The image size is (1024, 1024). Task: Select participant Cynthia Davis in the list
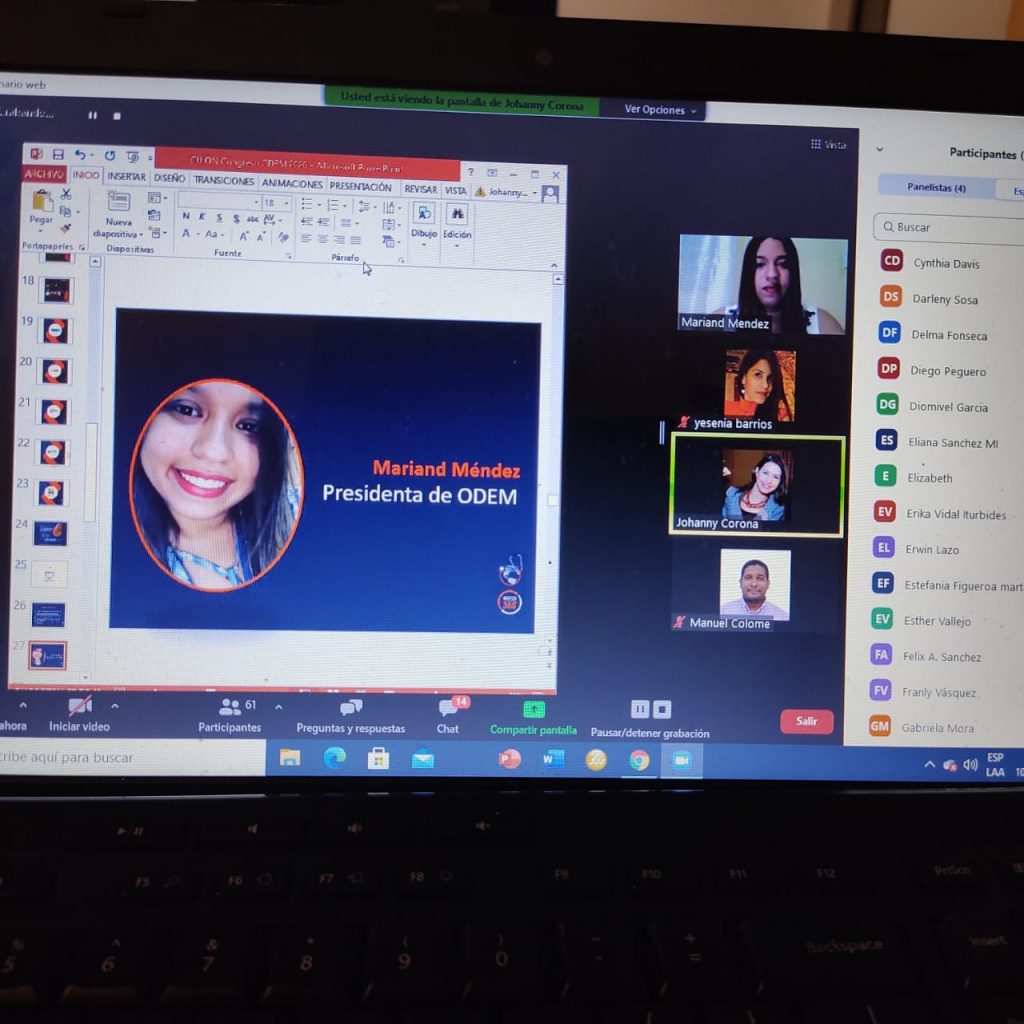click(948, 263)
